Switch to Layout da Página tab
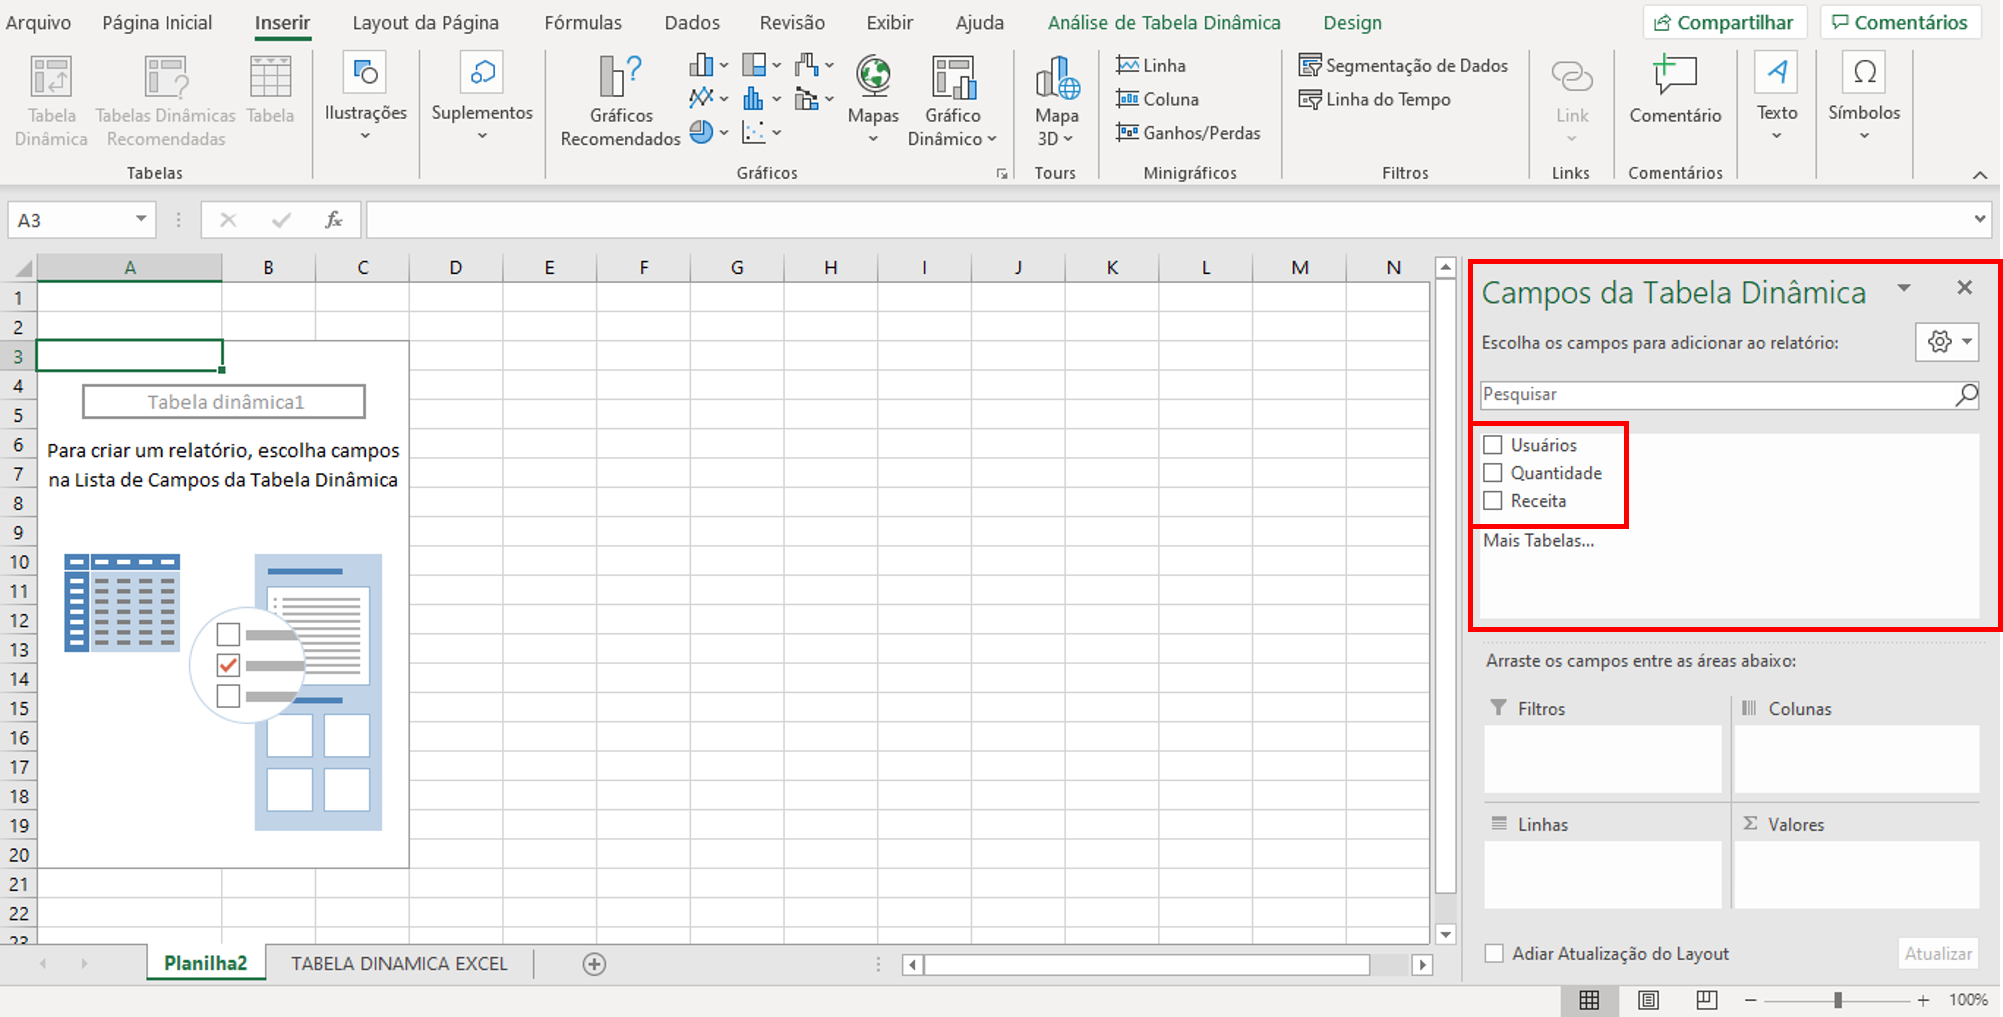 tap(425, 22)
